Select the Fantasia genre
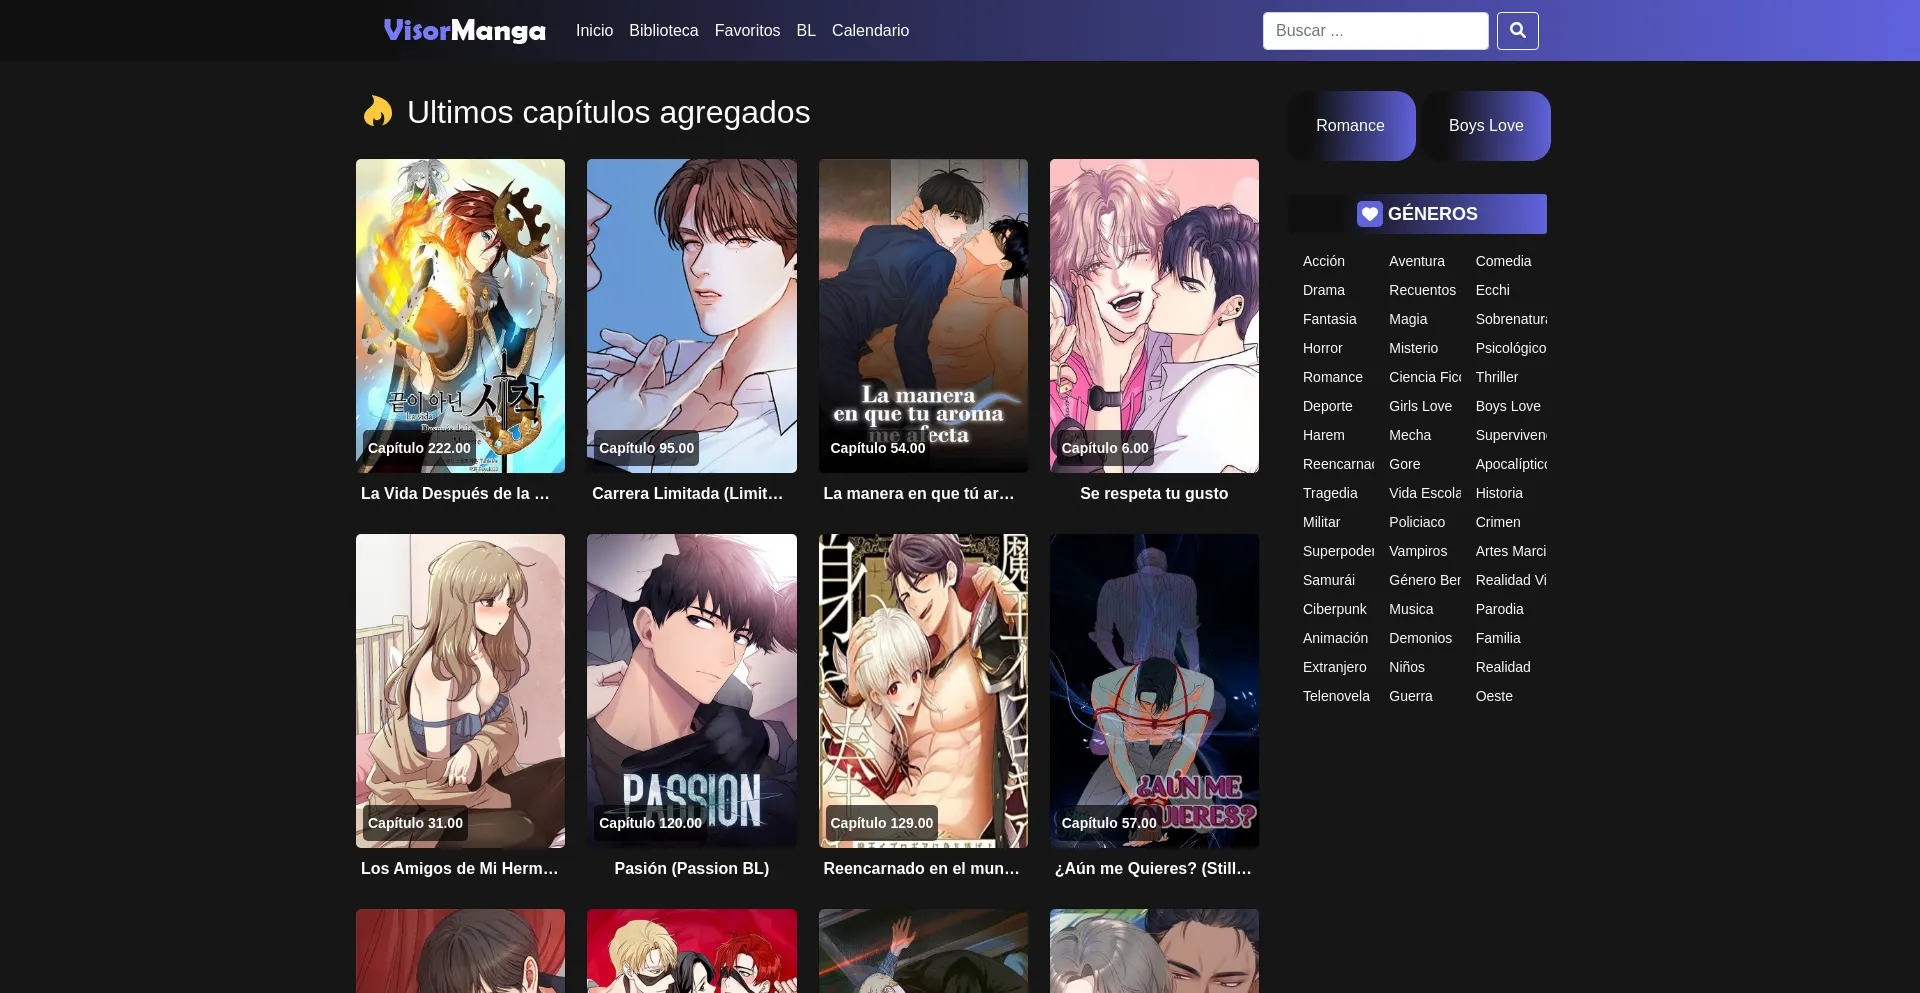Screen dimensions: 1920x993 [x=1330, y=319]
